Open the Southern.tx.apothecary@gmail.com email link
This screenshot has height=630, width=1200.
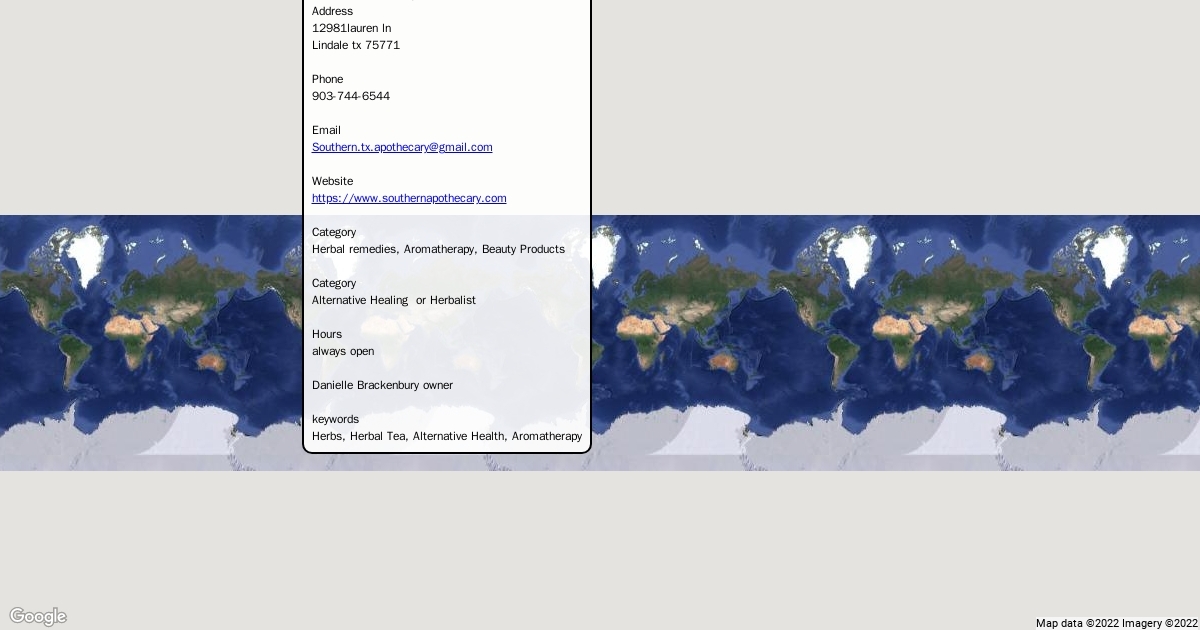tap(402, 147)
